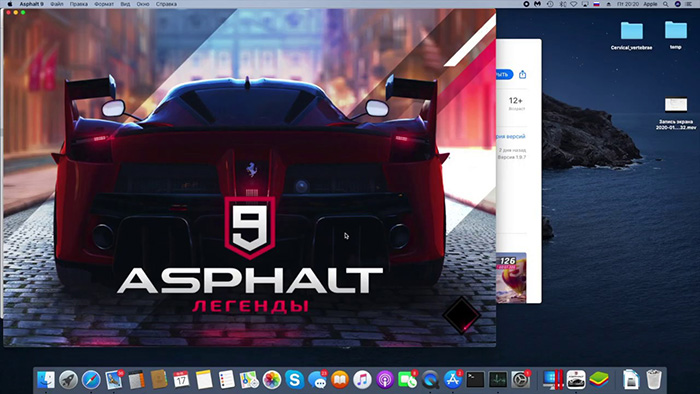Click the Apple user name in menu bar
This screenshot has width=700, height=394.
(x=650, y=4)
